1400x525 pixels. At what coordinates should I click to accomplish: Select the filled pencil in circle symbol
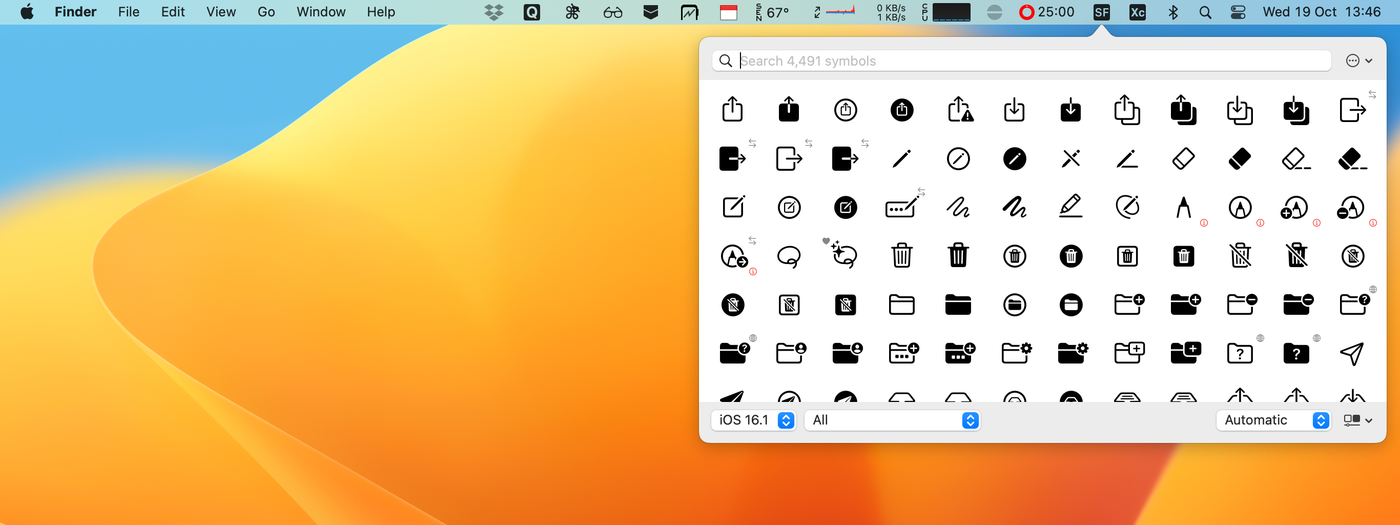1015,158
